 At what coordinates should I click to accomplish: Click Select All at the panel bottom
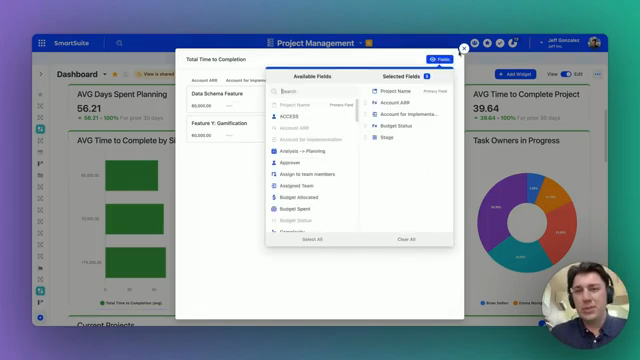click(x=312, y=240)
